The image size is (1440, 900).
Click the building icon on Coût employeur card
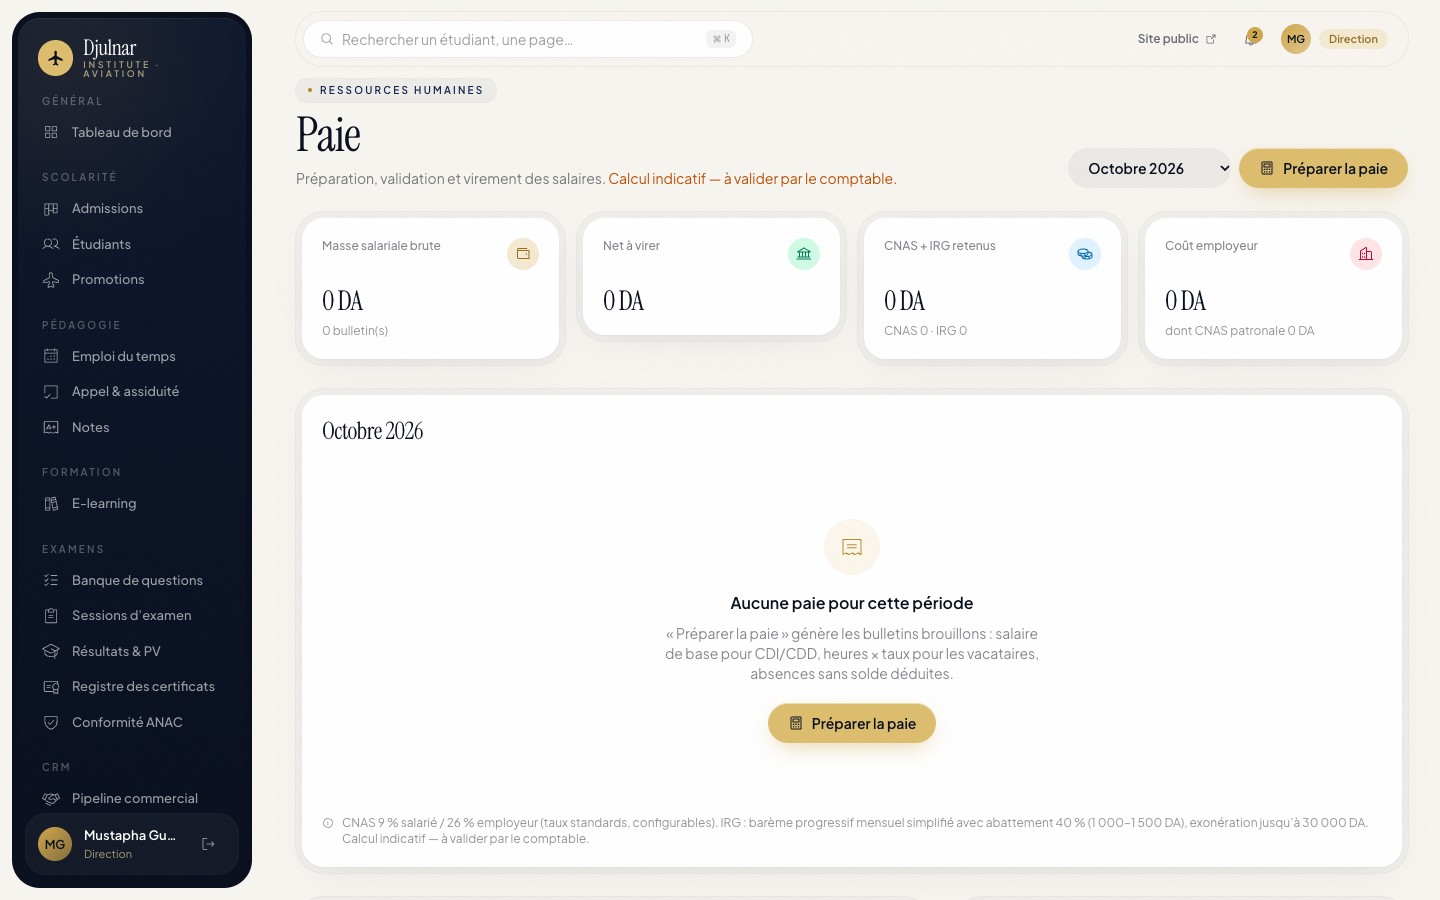[x=1366, y=254]
